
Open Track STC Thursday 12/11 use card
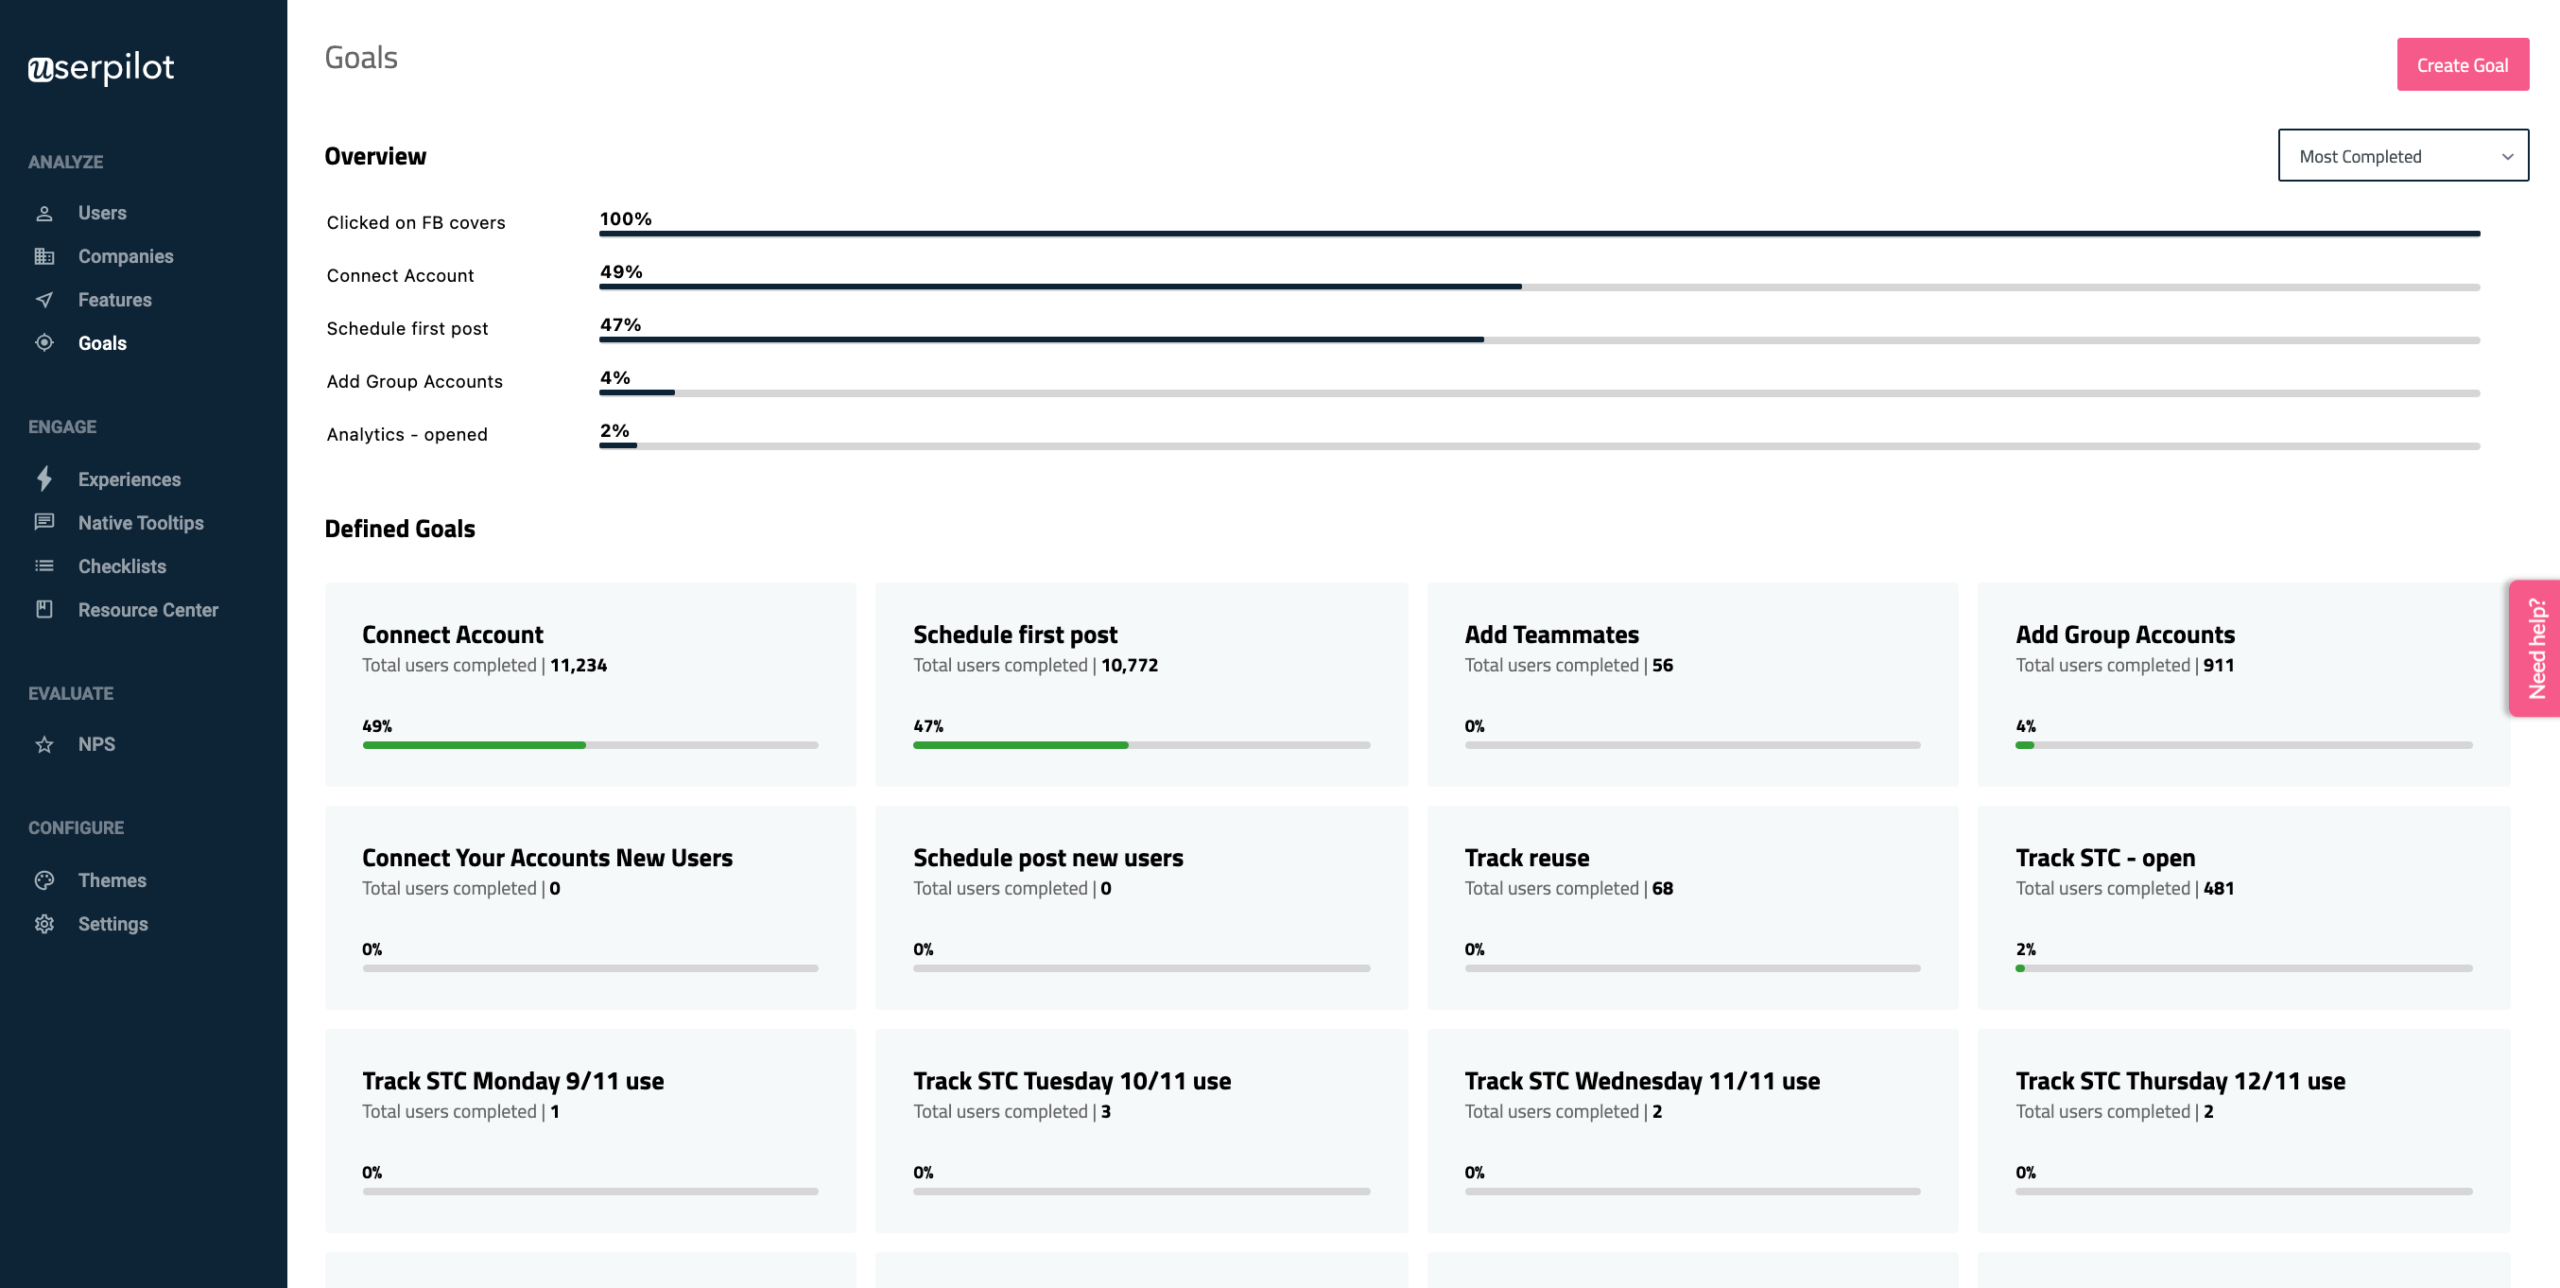[2244, 1130]
